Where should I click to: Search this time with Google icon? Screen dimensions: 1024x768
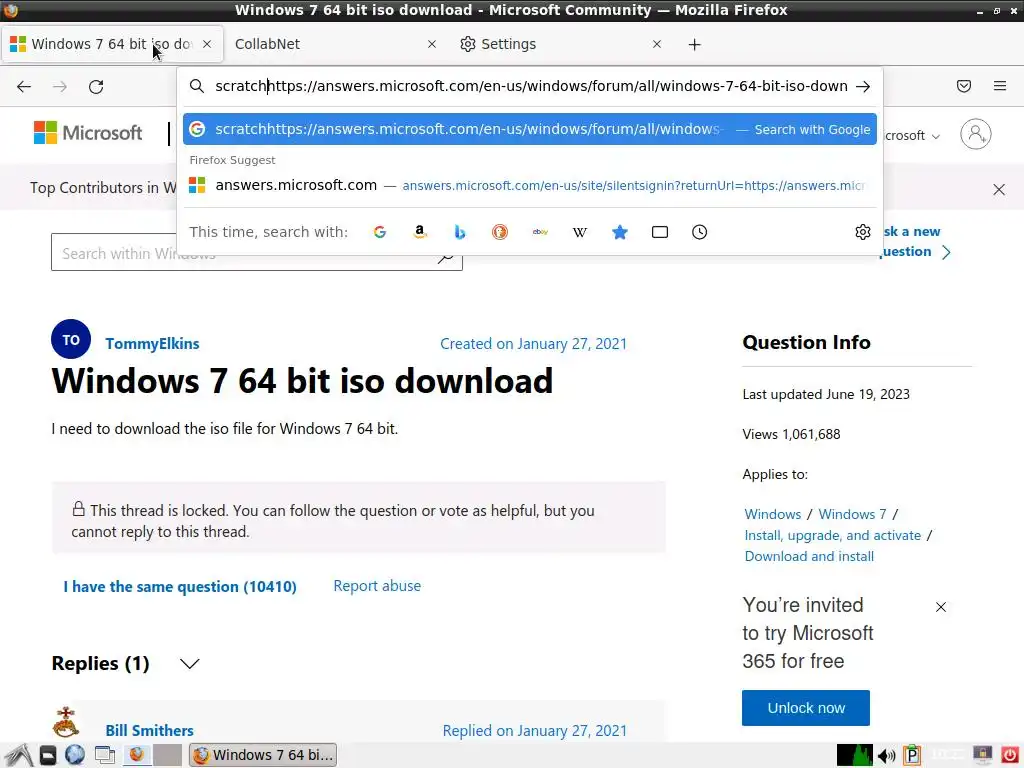point(379,232)
